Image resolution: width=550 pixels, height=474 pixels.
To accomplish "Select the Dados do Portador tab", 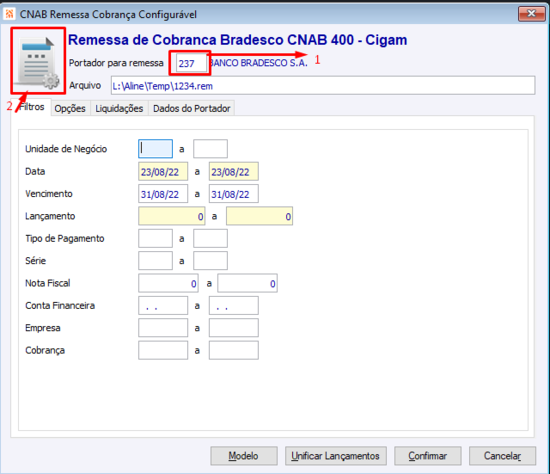I will click(192, 108).
